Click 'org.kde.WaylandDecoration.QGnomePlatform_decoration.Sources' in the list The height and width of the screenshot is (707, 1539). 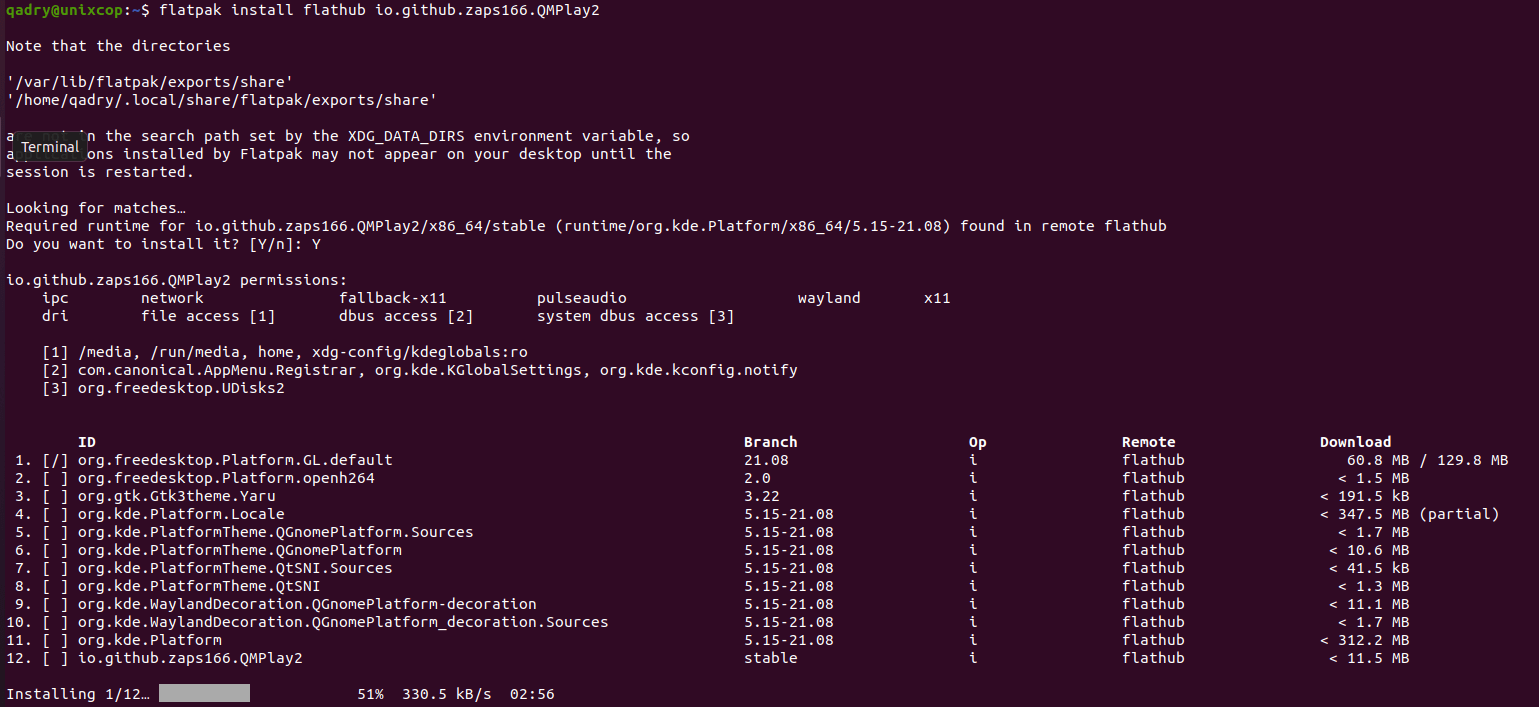point(343,622)
